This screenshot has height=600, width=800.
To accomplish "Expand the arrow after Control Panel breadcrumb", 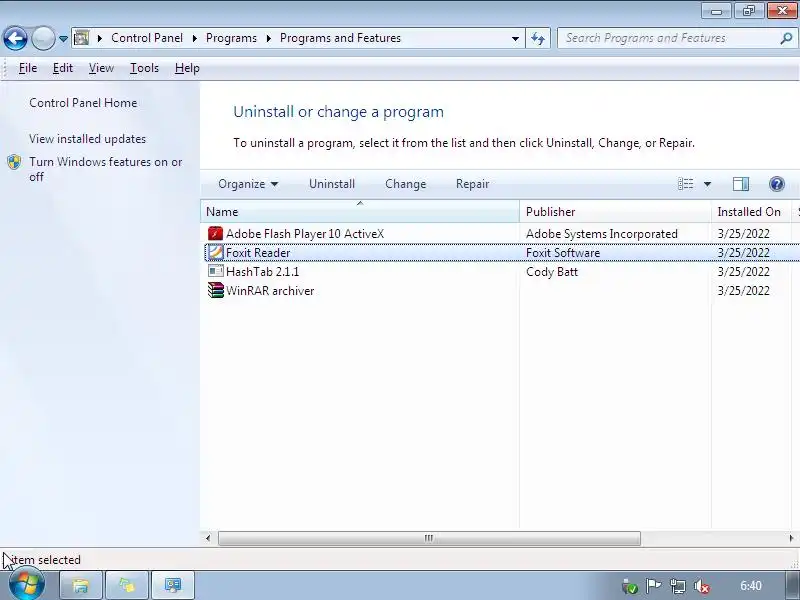I will (194, 38).
